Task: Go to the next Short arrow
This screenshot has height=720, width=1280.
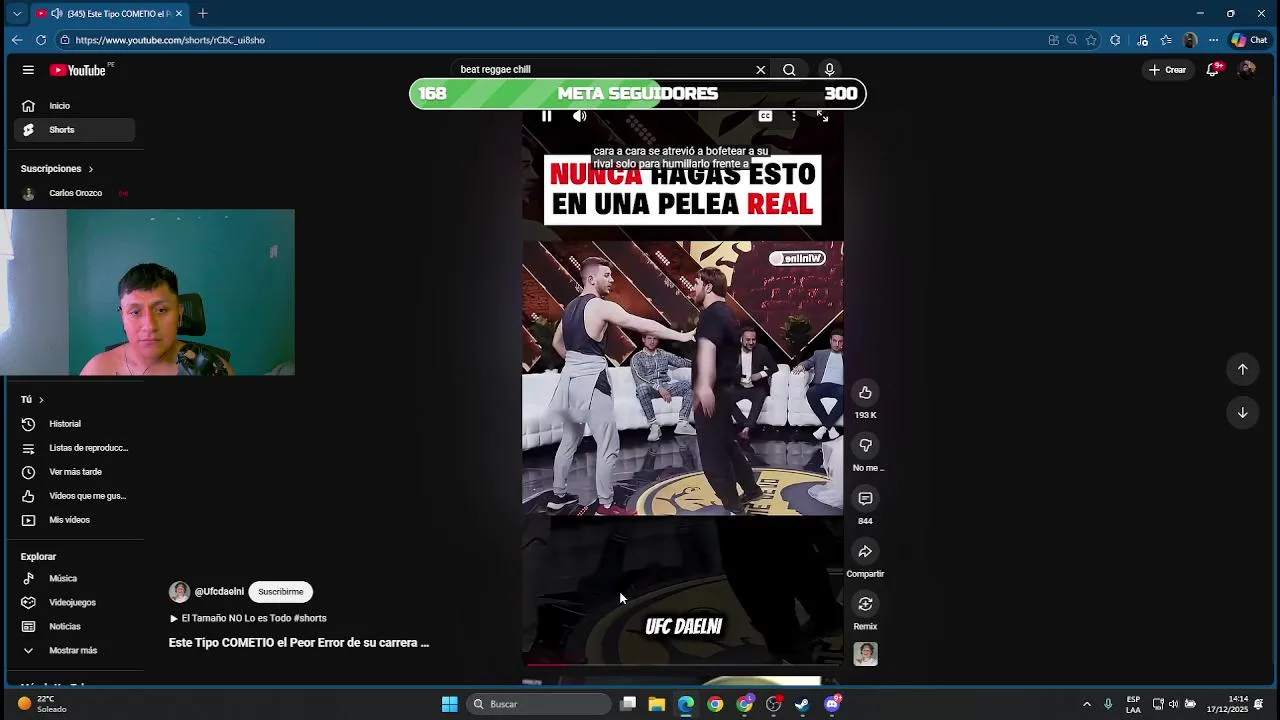Action: click(x=1242, y=412)
